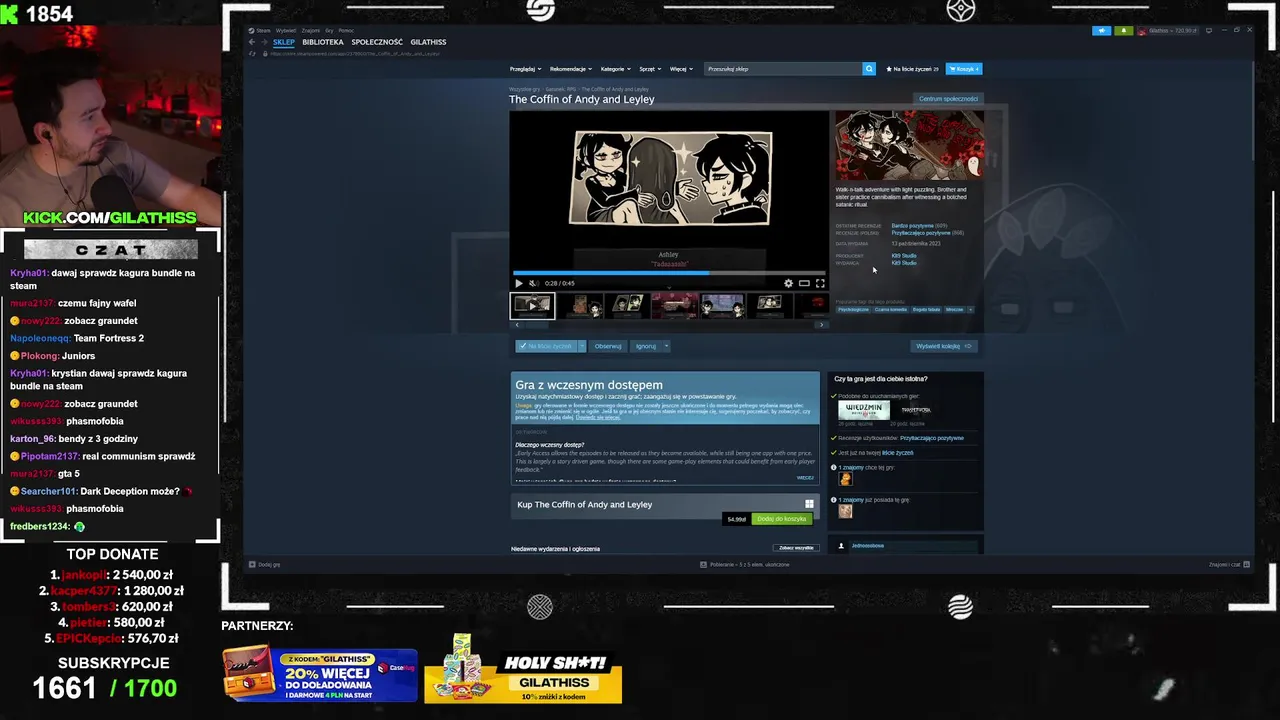Click the search magnifier button
Screen dimensions: 1280x720
[869, 69]
